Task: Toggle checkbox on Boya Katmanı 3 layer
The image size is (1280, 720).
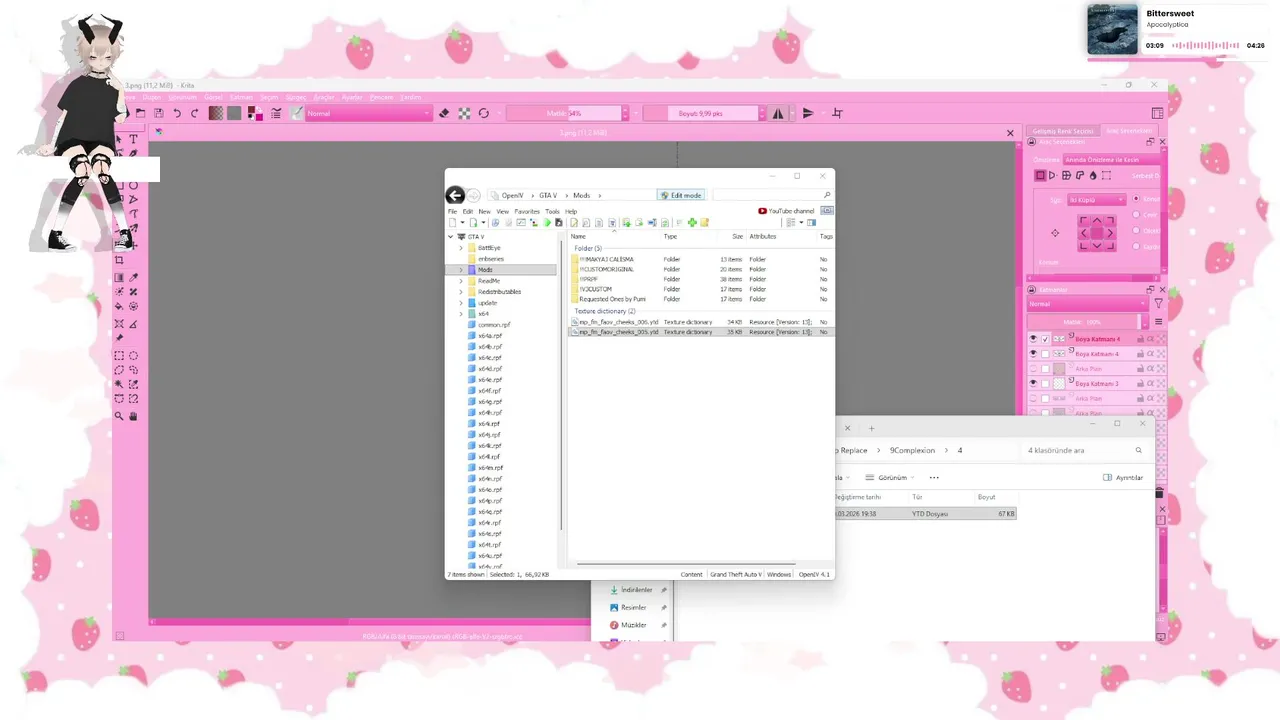Action: (x=1046, y=383)
